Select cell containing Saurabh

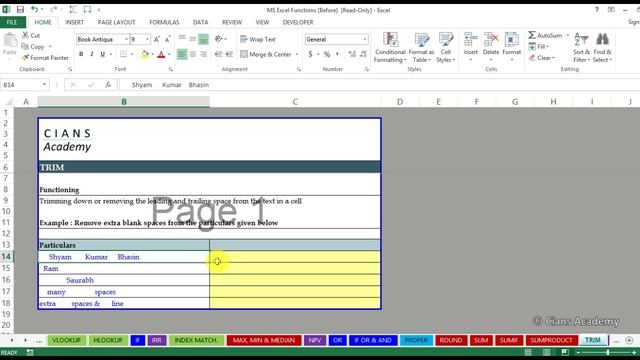(124, 280)
